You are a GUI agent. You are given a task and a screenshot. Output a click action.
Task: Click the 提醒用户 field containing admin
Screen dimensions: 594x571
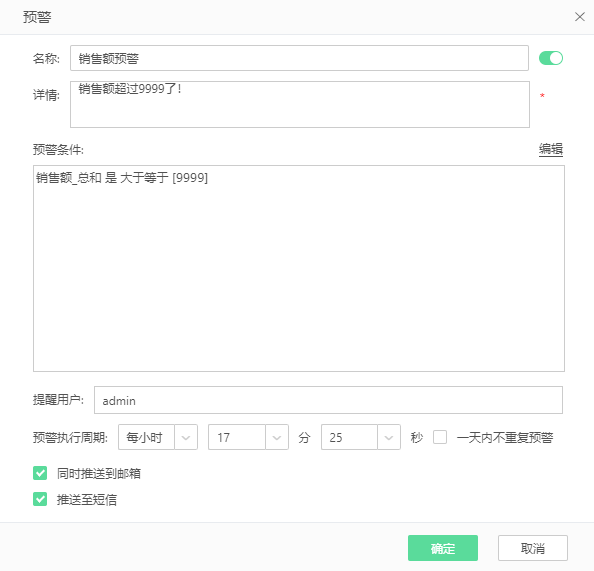tap(328, 400)
